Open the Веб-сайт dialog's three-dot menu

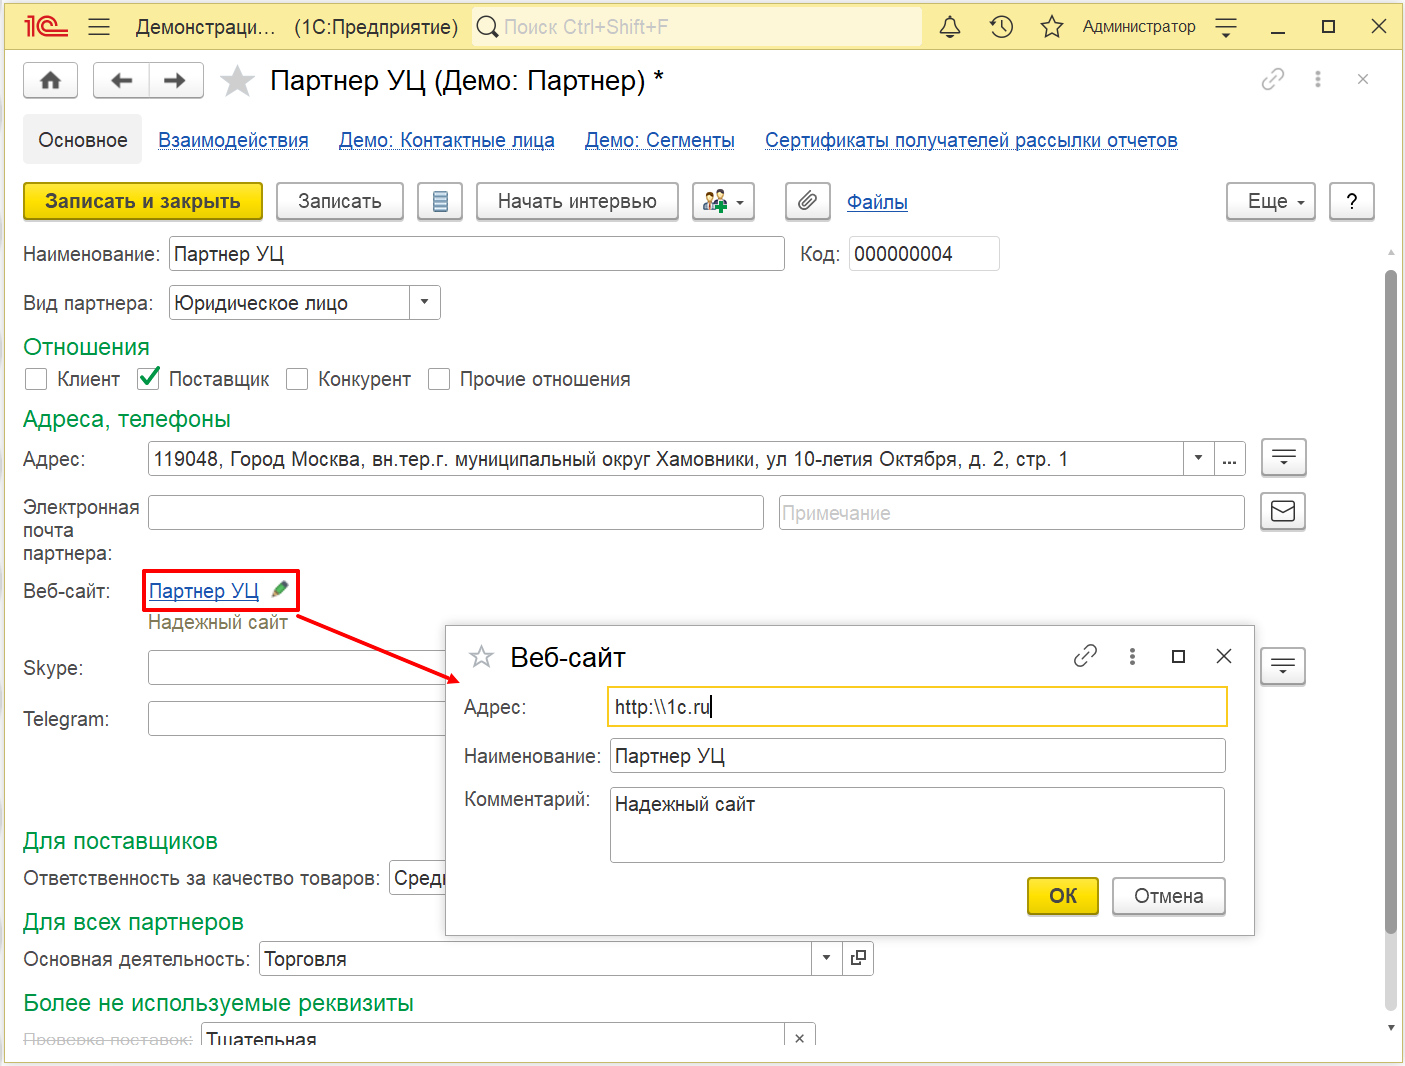point(1132,656)
